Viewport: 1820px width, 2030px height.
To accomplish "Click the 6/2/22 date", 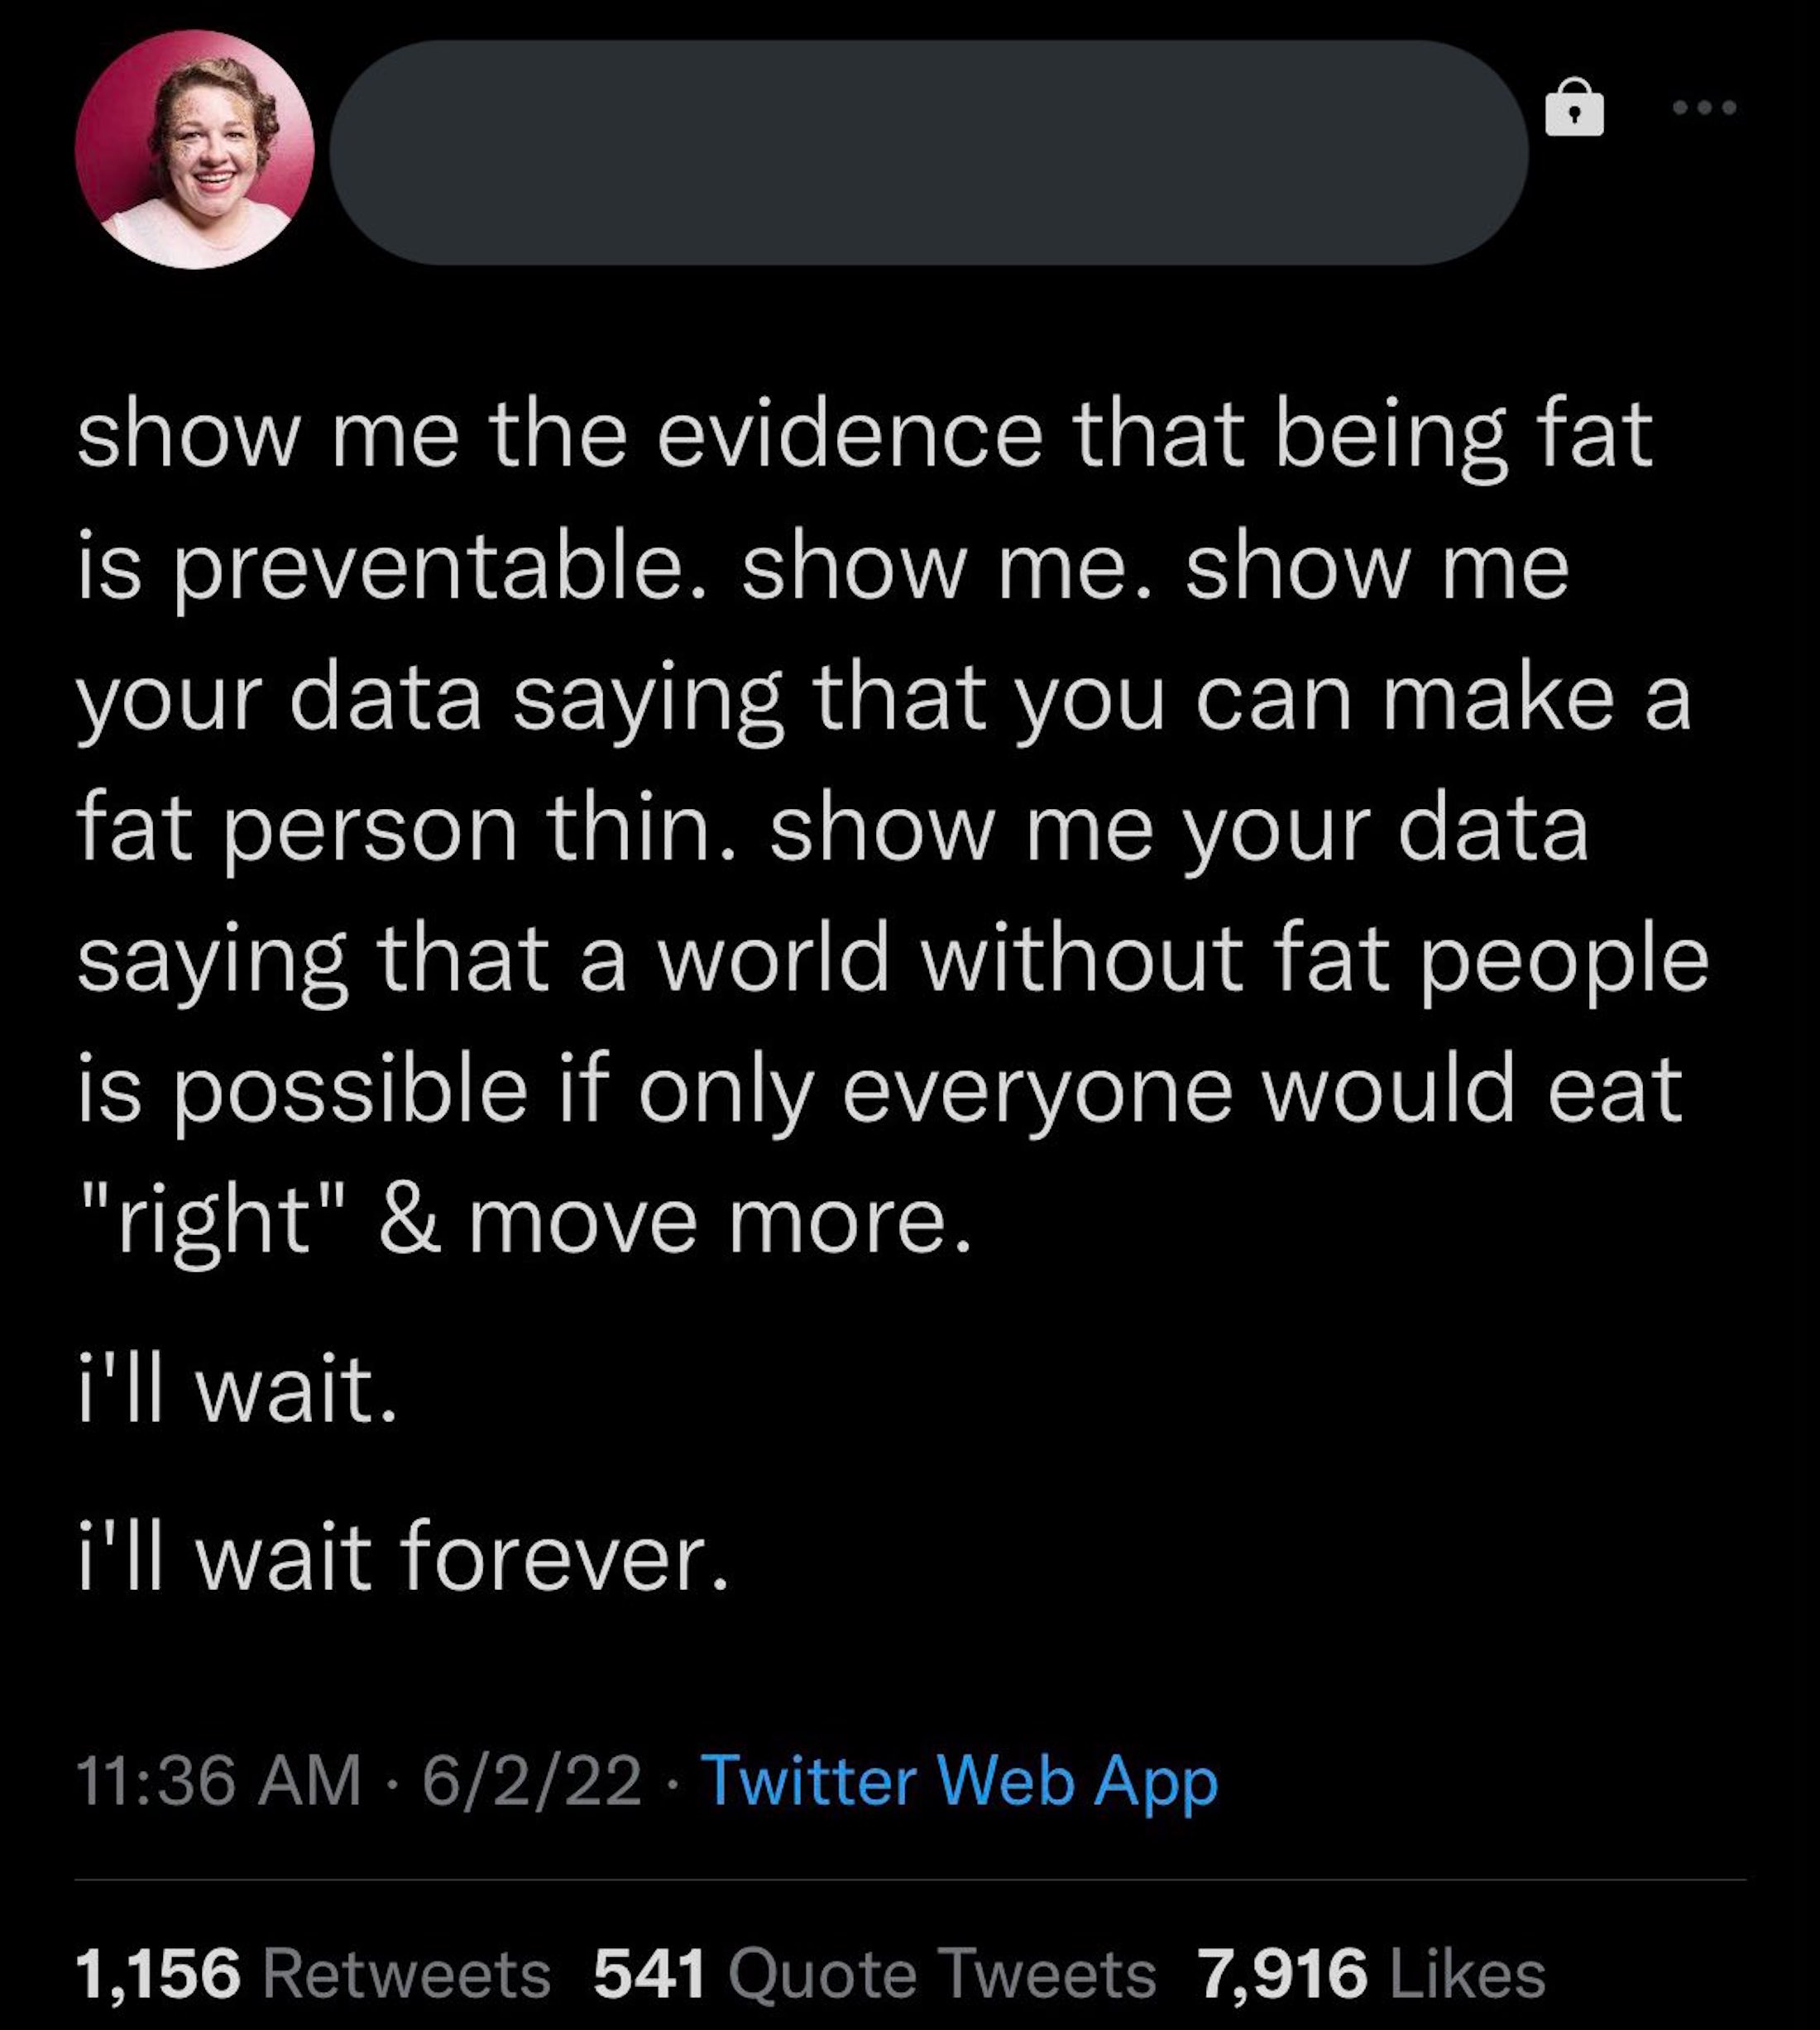I will click(531, 1781).
